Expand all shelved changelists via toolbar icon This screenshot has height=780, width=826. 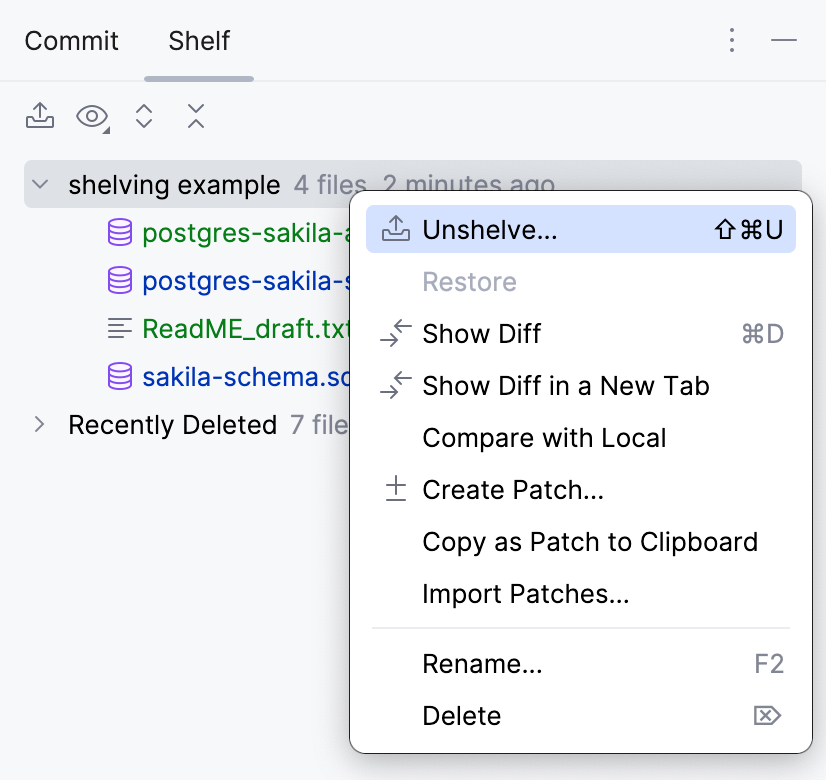coord(143,116)
